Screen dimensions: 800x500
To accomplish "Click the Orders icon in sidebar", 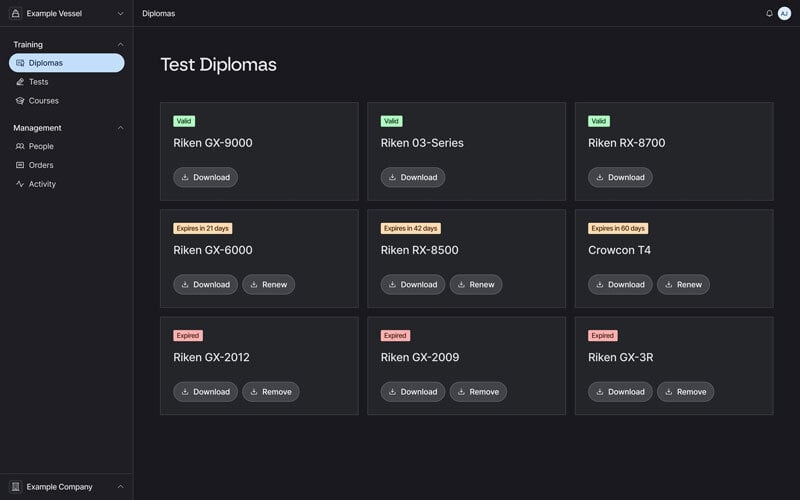I will tap(20, 165).
